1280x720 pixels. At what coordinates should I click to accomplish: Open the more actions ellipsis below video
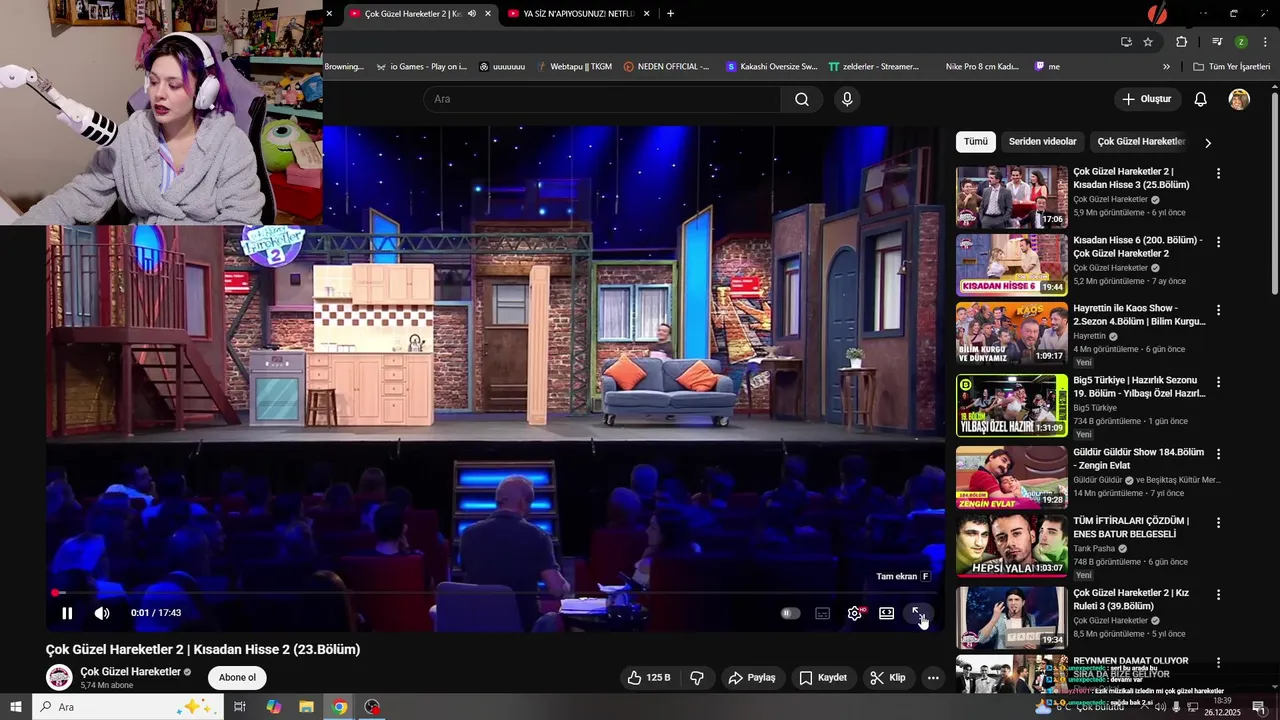933,678
